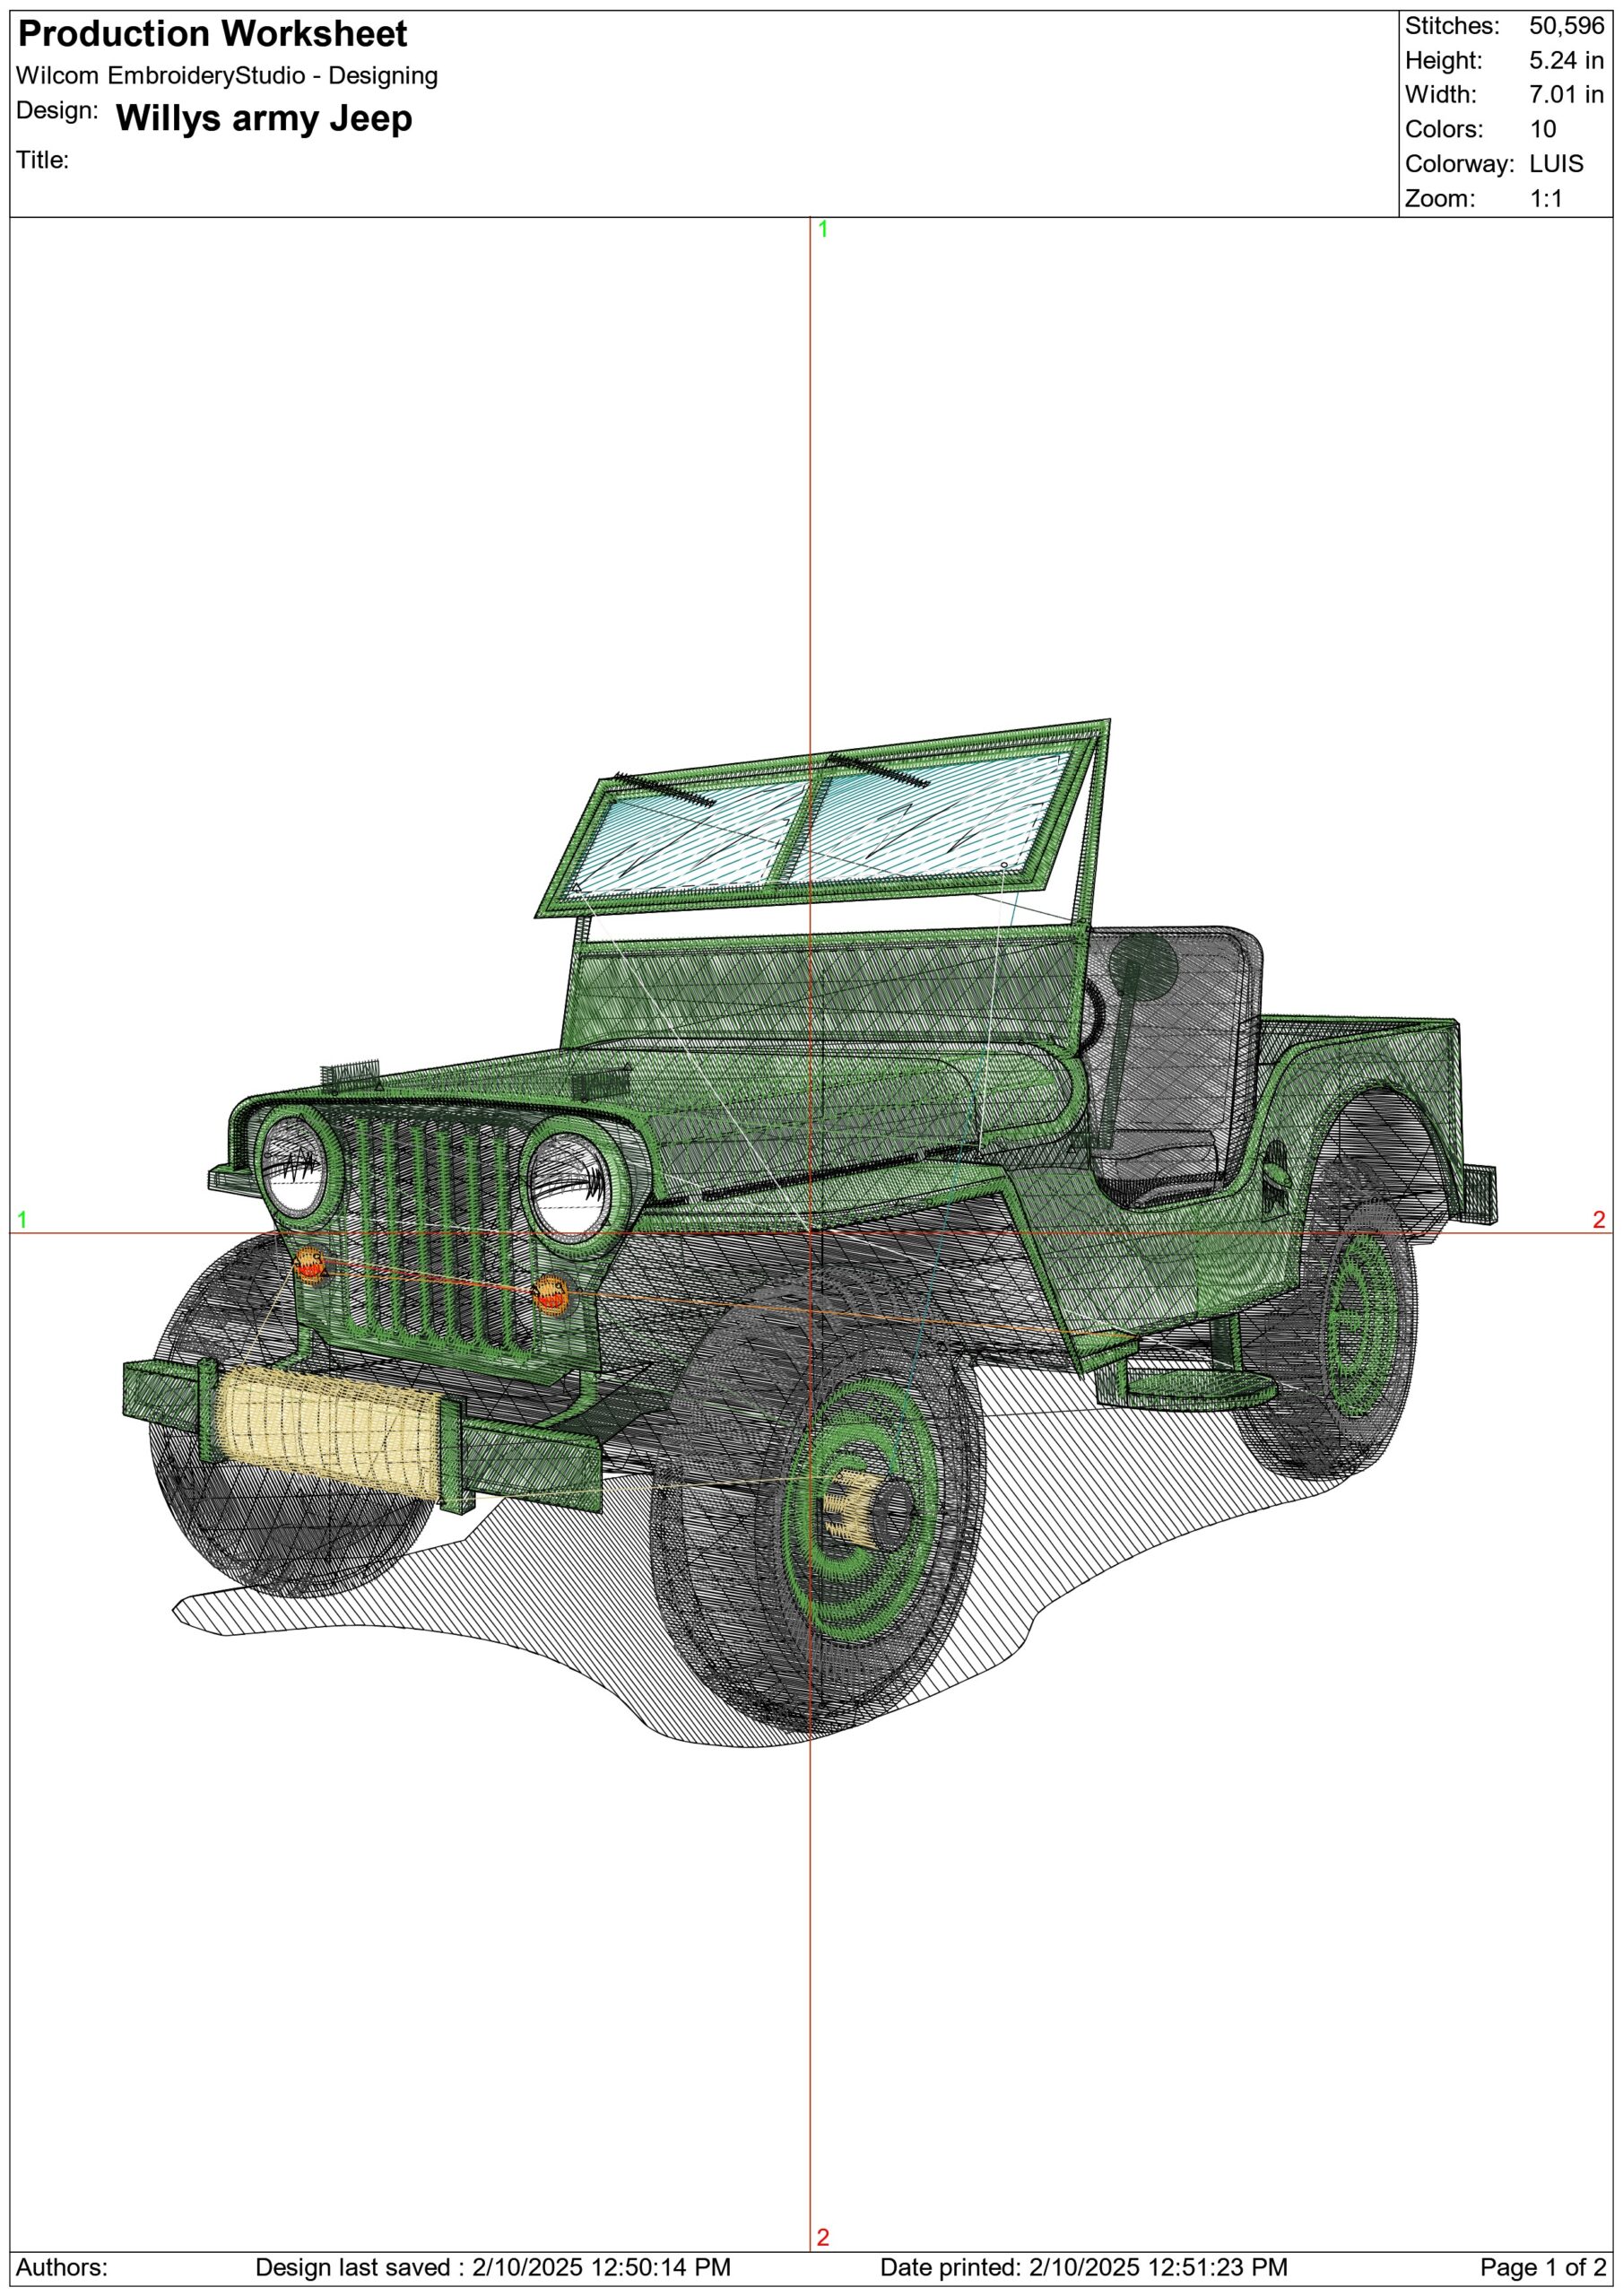Click the 'Authors:' label

point(62,2267)
